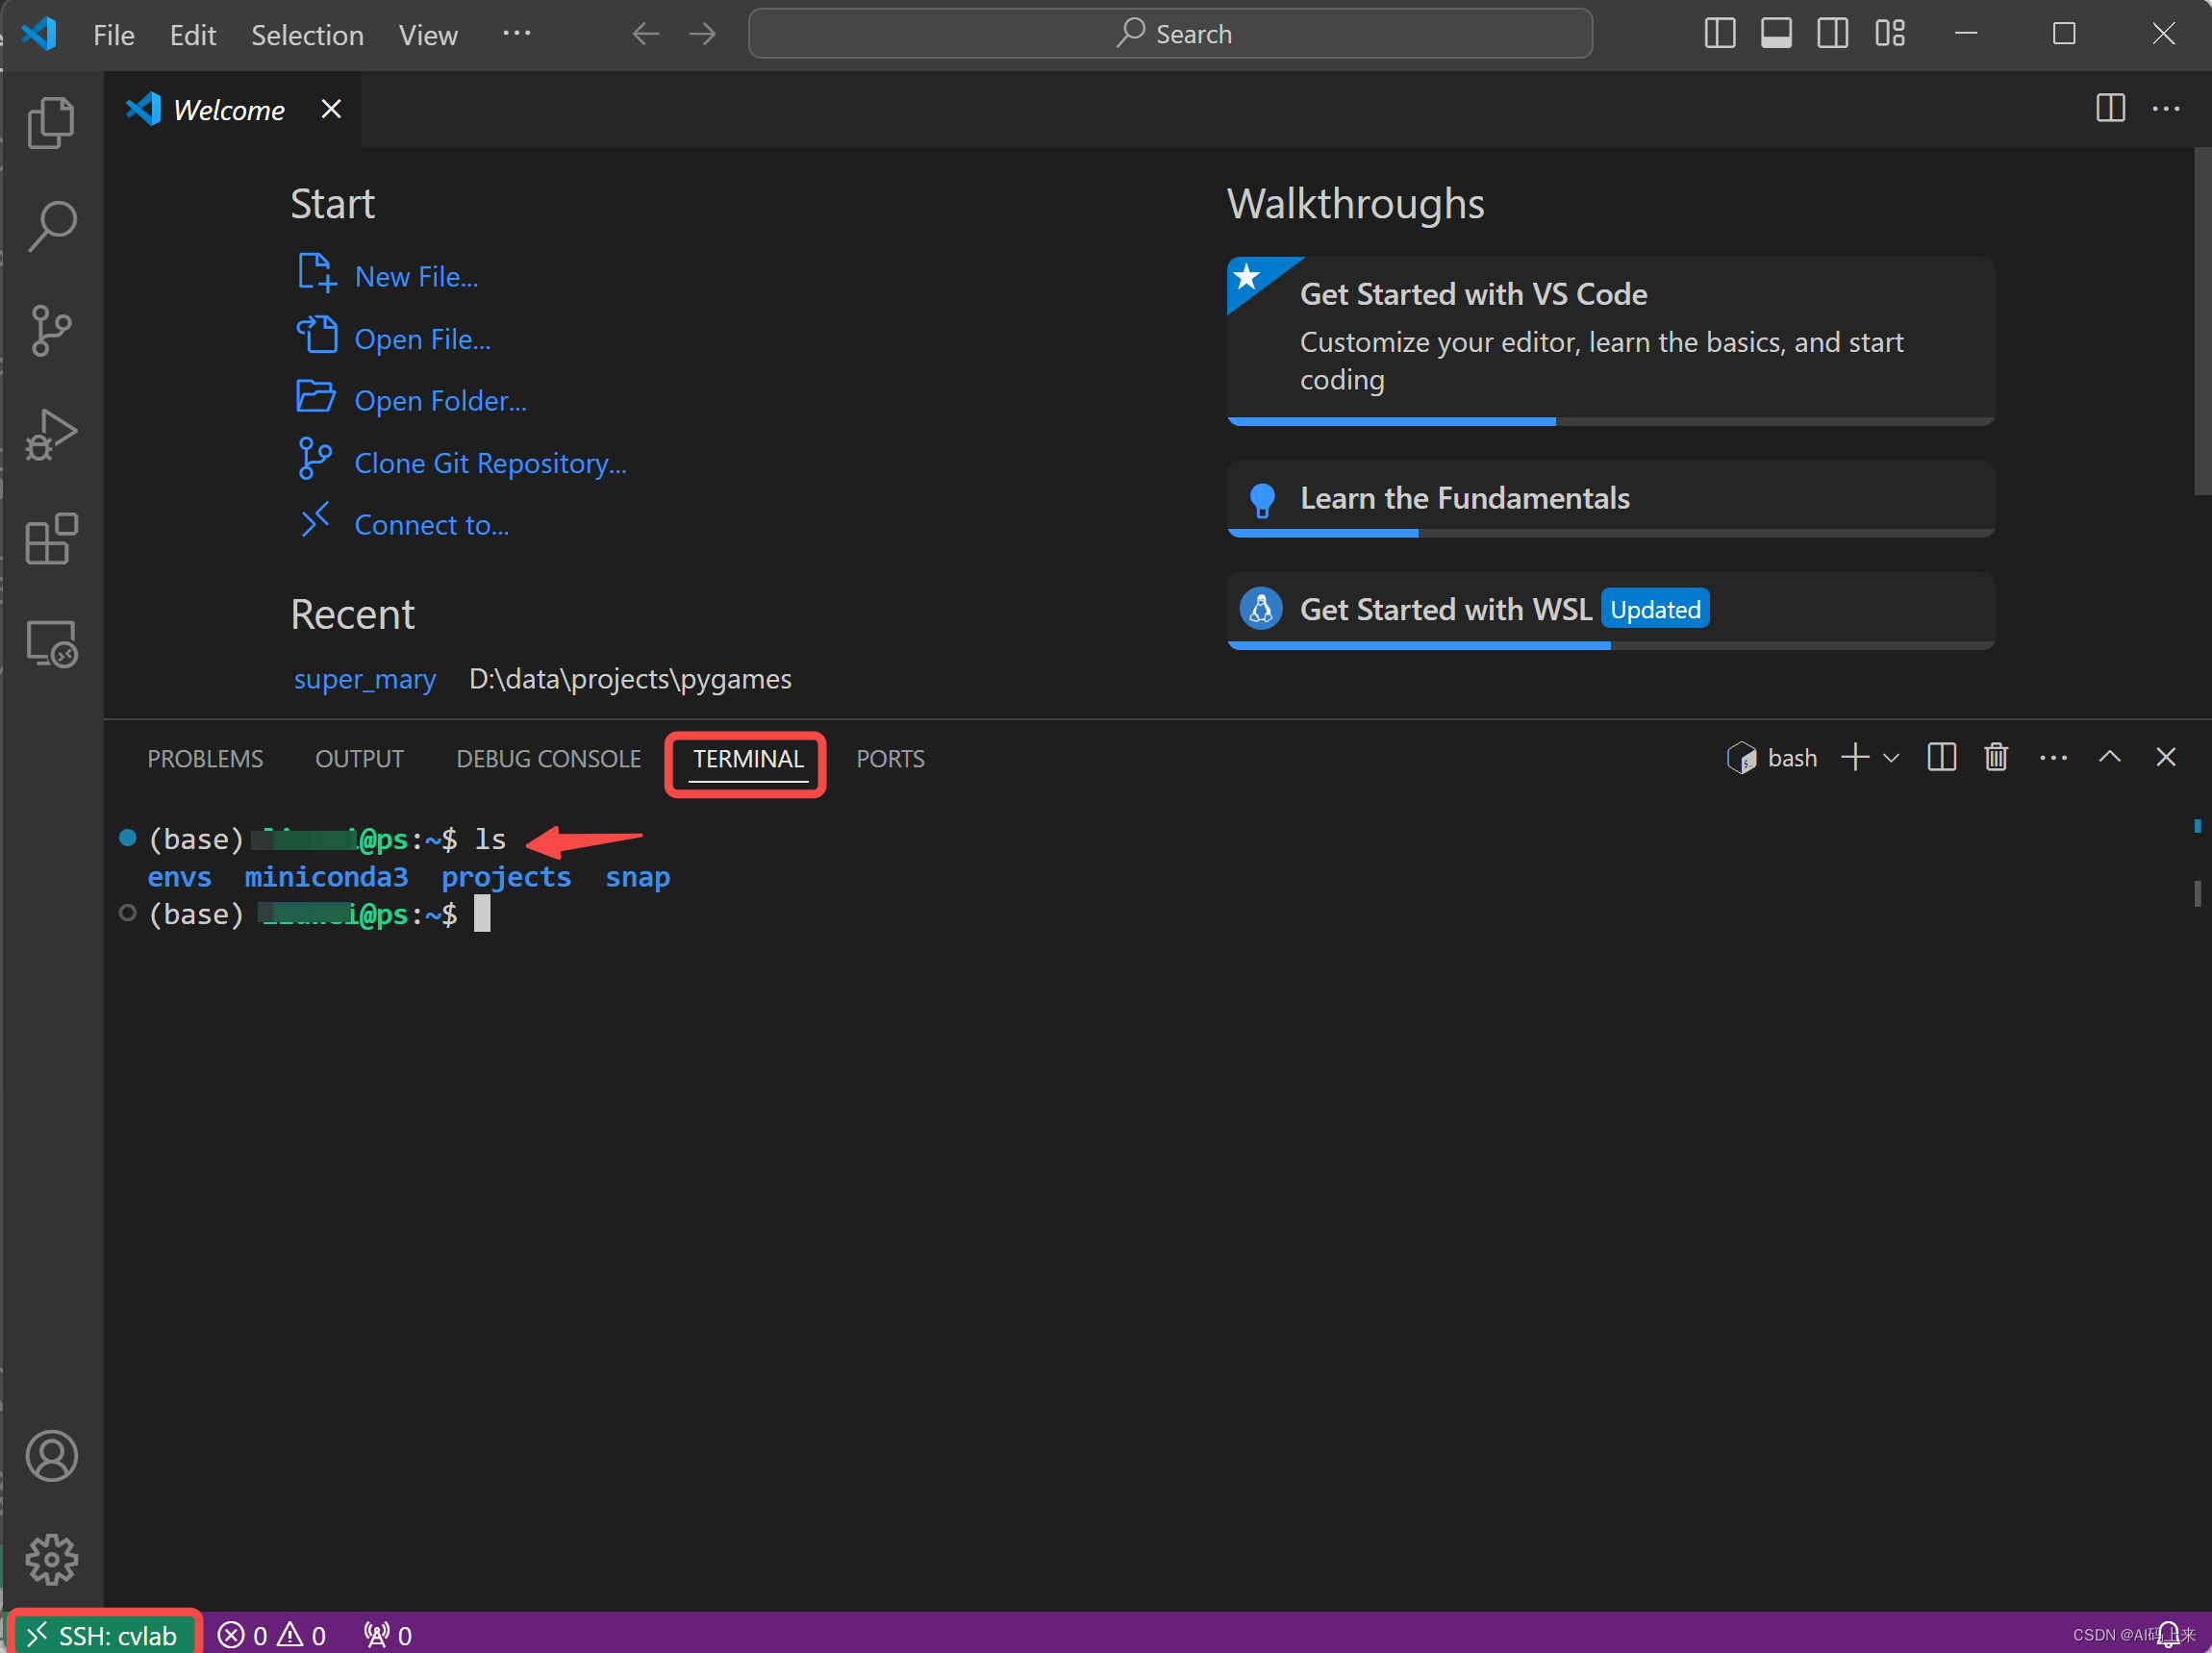Split the terminal panel
Image resolution: width=2212 pixels, height=1653 pixels.
pos(1941,758)
